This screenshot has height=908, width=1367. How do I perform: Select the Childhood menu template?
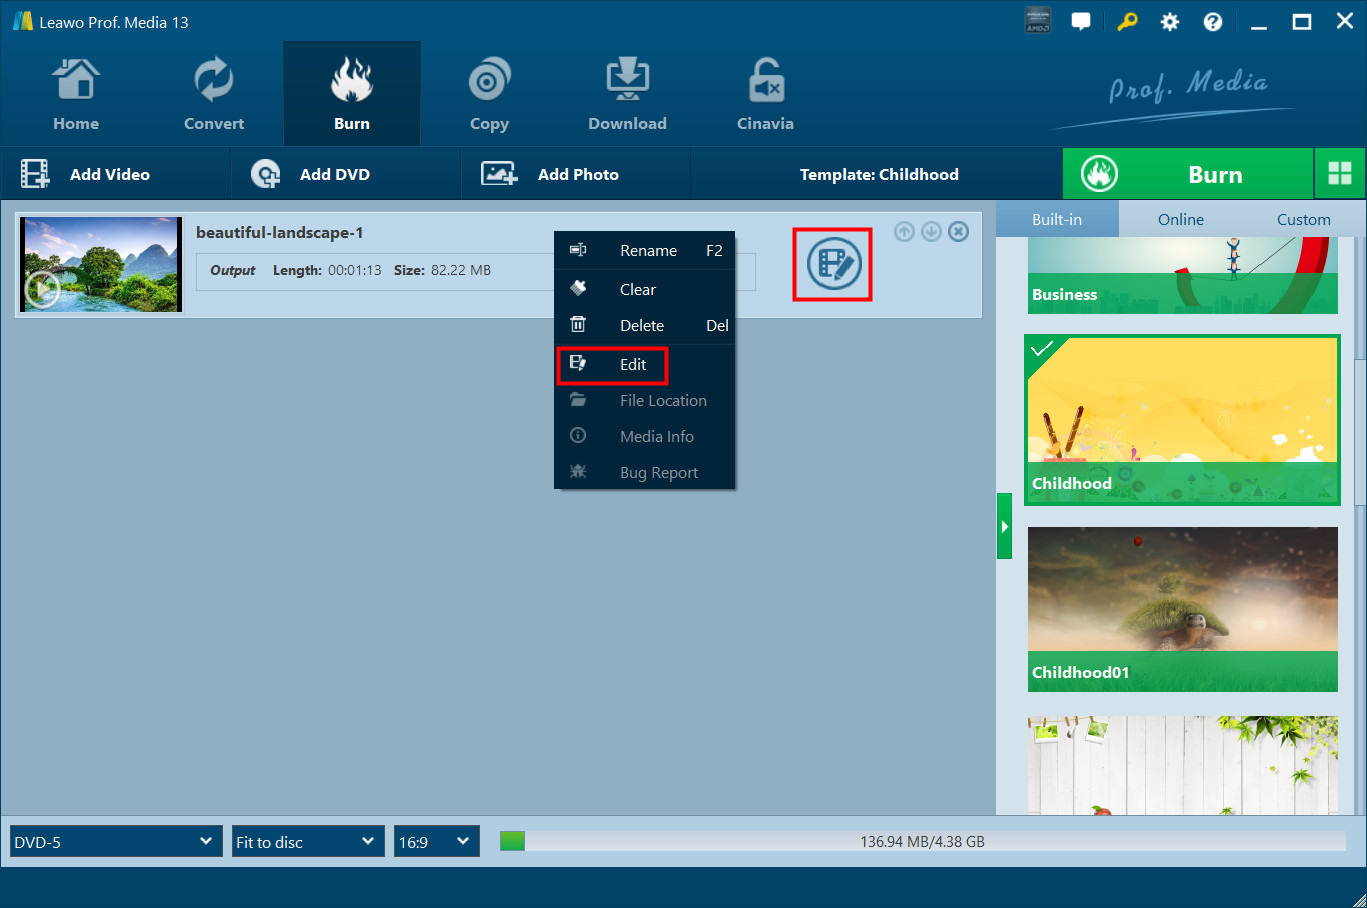[x=1183, y=419]
